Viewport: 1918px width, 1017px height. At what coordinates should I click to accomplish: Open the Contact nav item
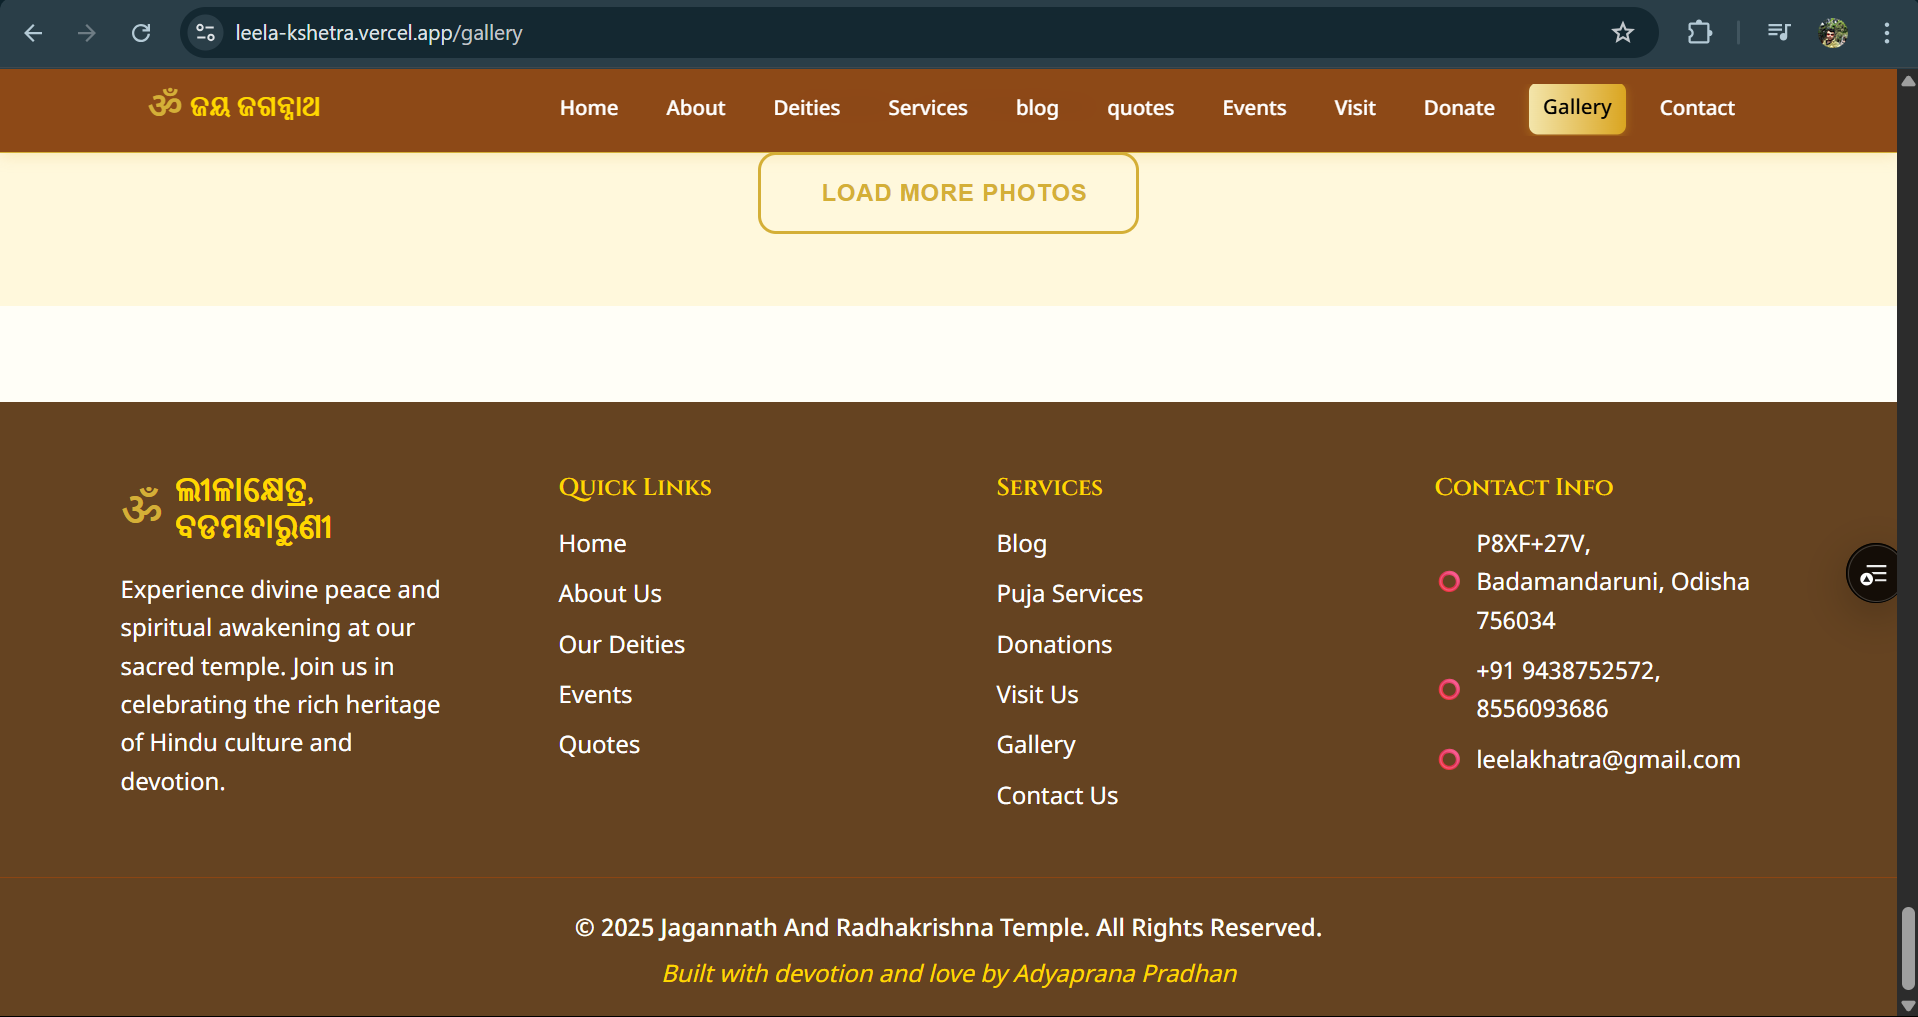pyautogui.click(x=1697, y=108)
